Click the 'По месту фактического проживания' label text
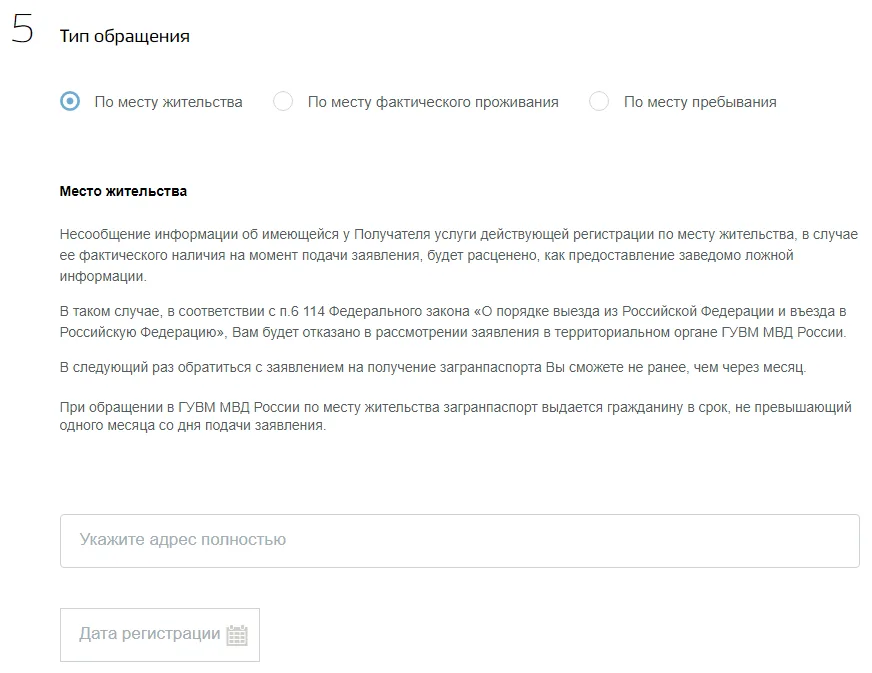 (433, 102)
